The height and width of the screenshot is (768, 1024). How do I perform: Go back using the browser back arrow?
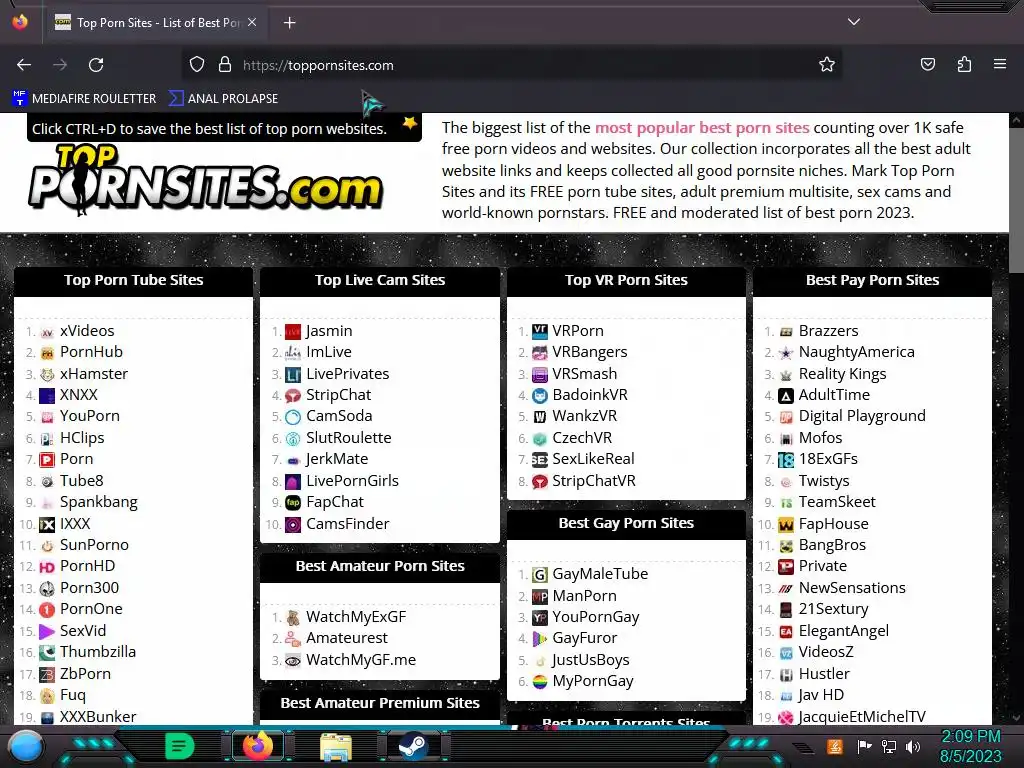pos(24,65)
